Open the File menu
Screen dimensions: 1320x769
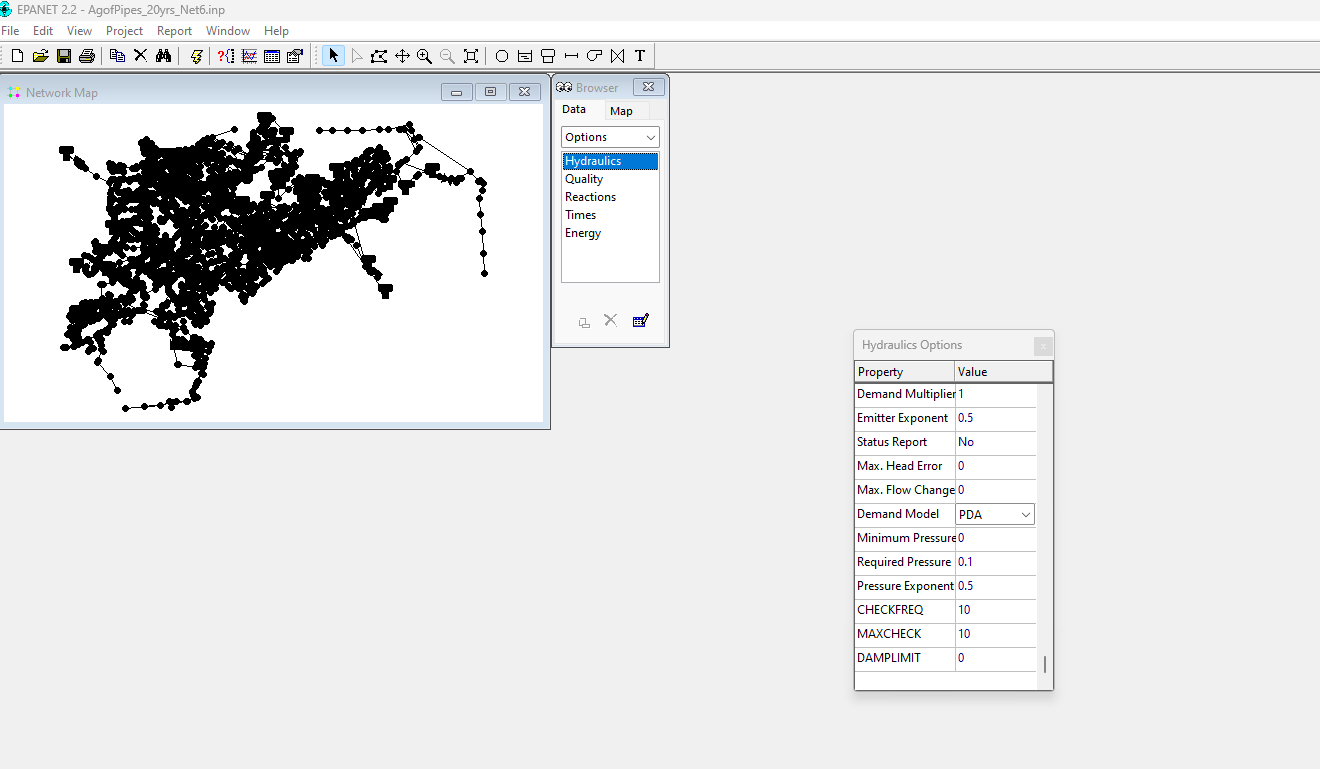(10, 31)
